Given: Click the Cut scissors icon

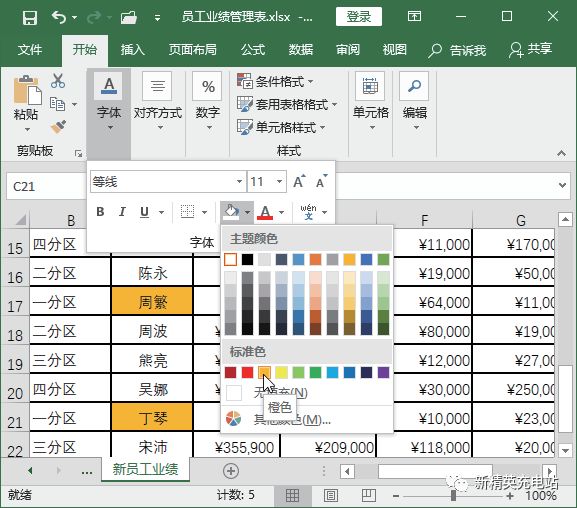Looking at the screenshot, I should [58, 80].
